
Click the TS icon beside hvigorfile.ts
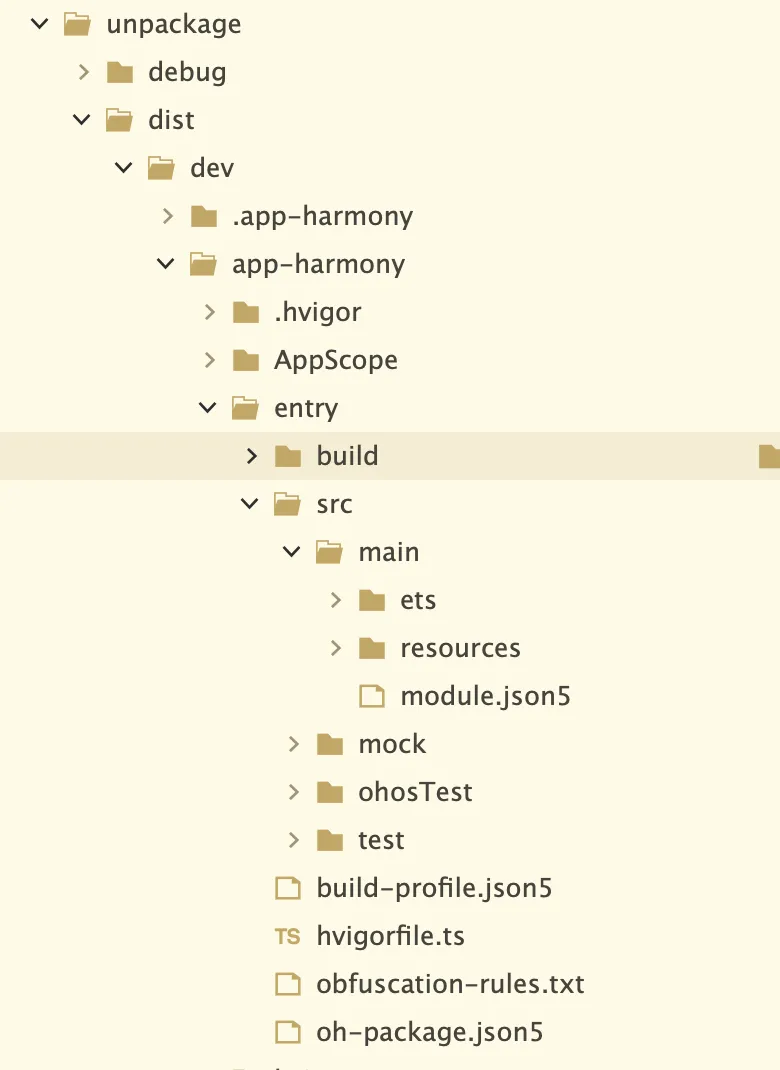[x=287, y=936]
